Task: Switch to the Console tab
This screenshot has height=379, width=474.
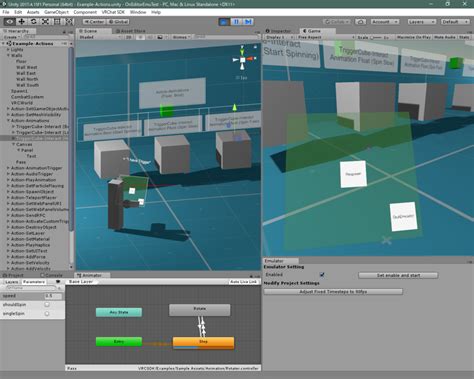Action: pos(51,275)
